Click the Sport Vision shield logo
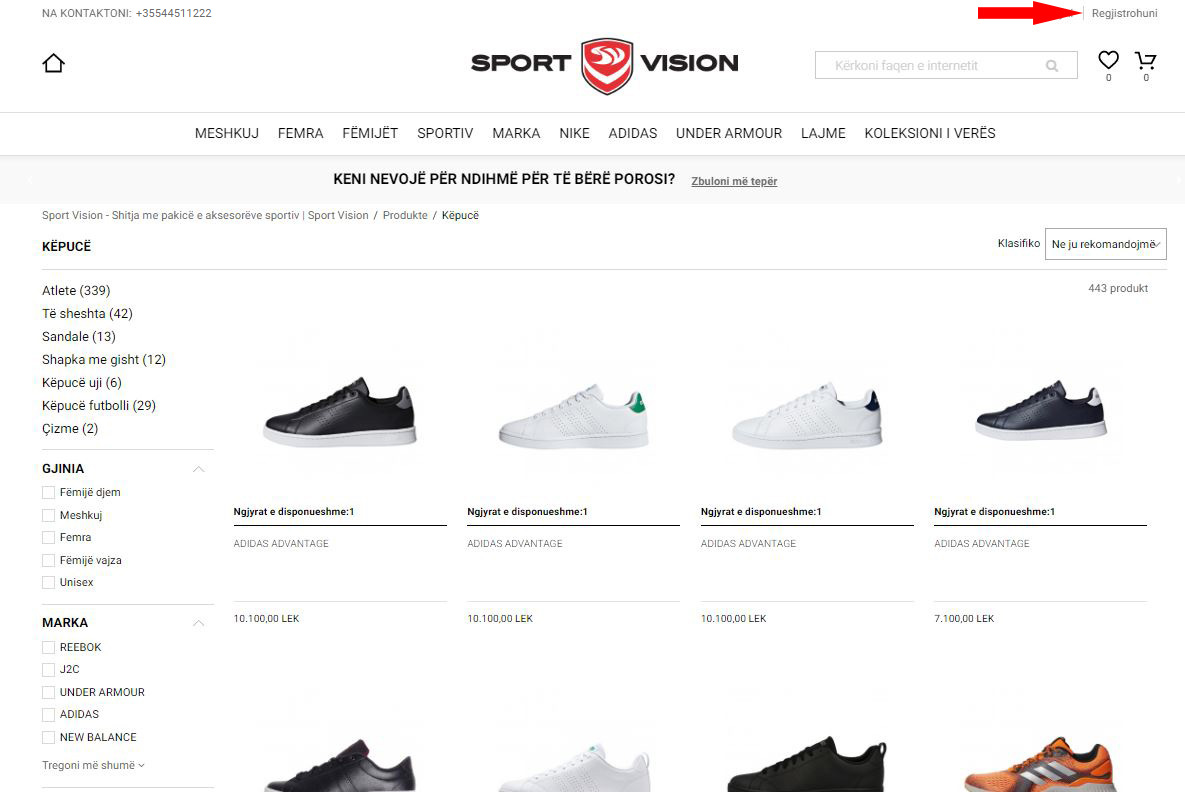Screen dimensions: 1185x792 tap(607, 66)
